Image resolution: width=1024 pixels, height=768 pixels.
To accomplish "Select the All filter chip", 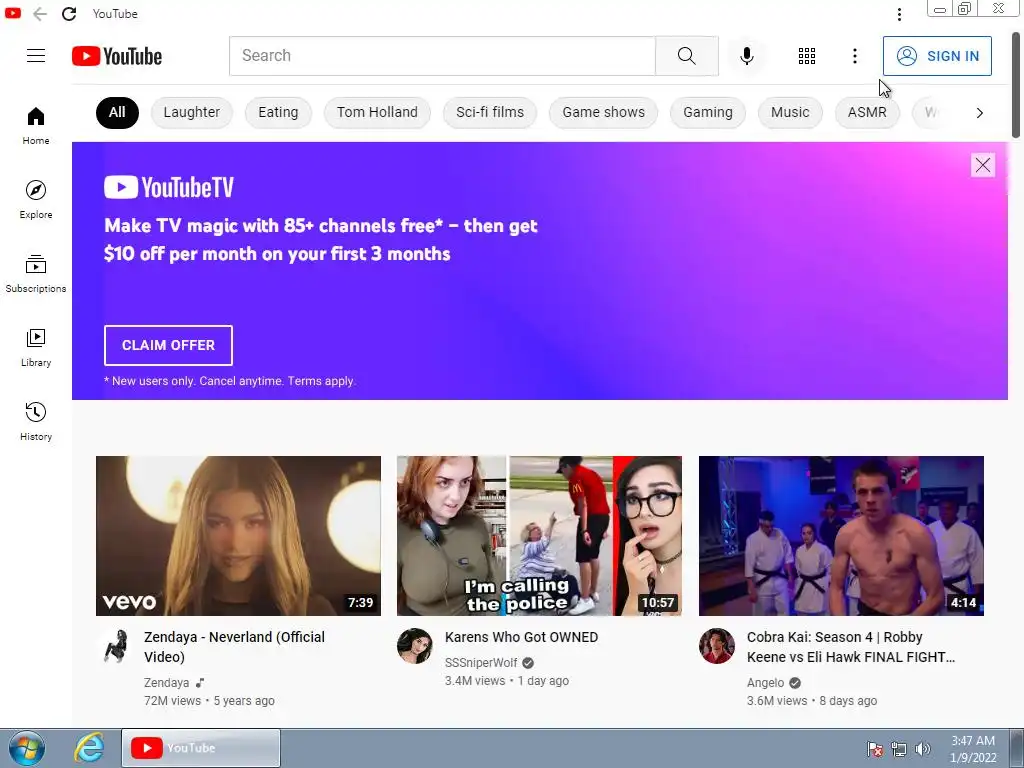I will [117, 112].
